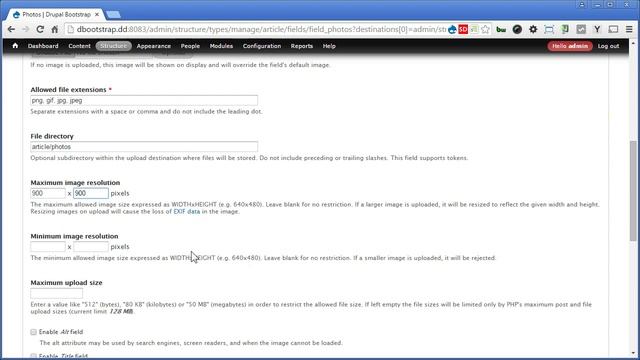Log out of the Drupal site

coord(608,46)
